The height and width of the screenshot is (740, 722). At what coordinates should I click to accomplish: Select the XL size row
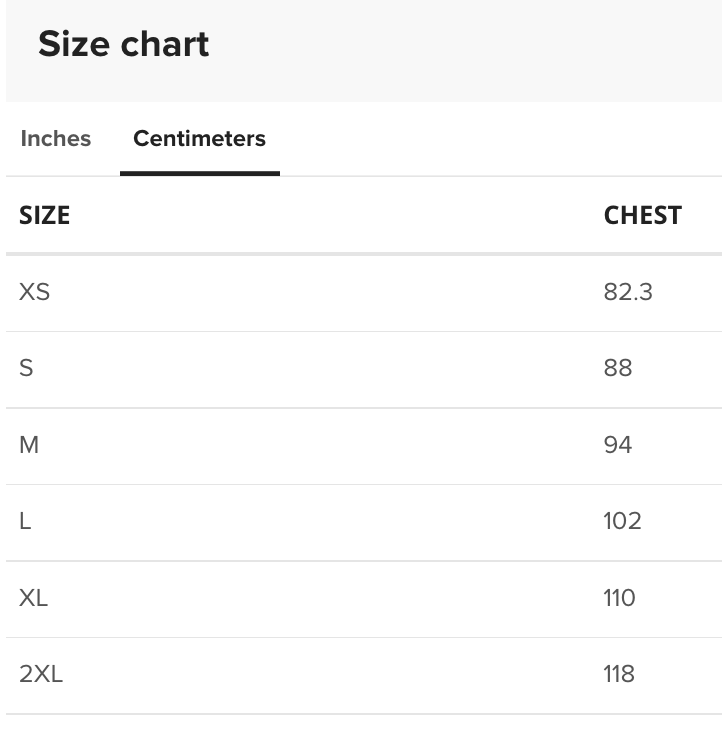pos(364,599)
